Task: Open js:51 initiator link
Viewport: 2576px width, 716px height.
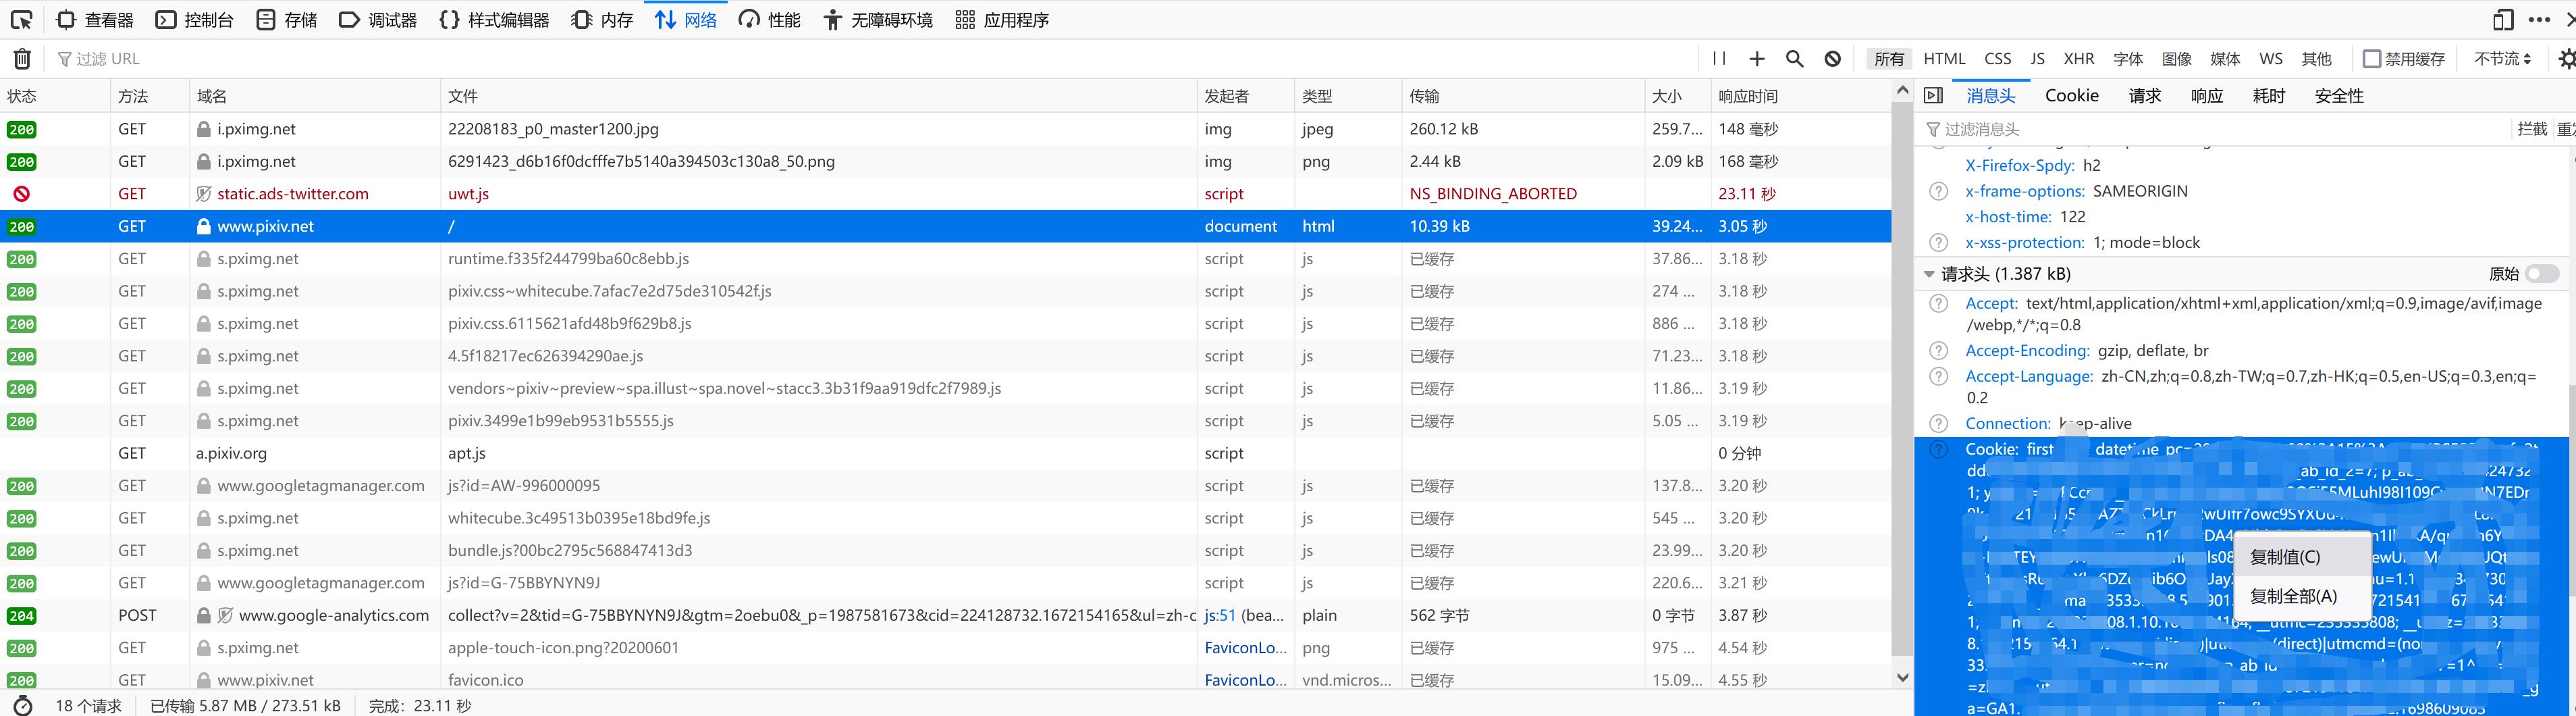Action: coord(1220,616)
